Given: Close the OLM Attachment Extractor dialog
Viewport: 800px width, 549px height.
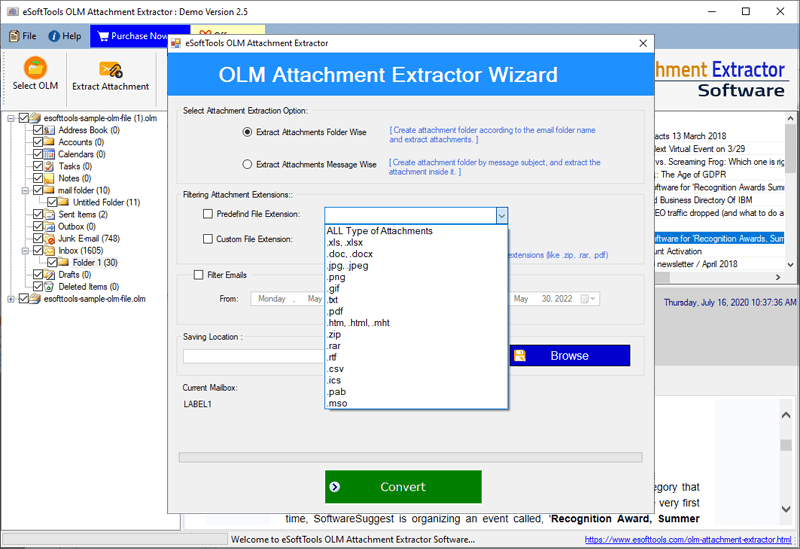Looking at the screenshot, I should click(x=643, y=43).
